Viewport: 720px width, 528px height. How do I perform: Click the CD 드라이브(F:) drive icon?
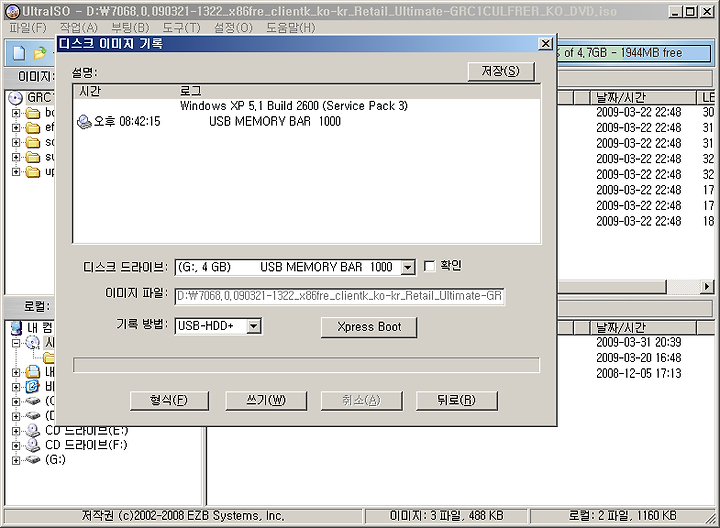[x=33, y=445]
